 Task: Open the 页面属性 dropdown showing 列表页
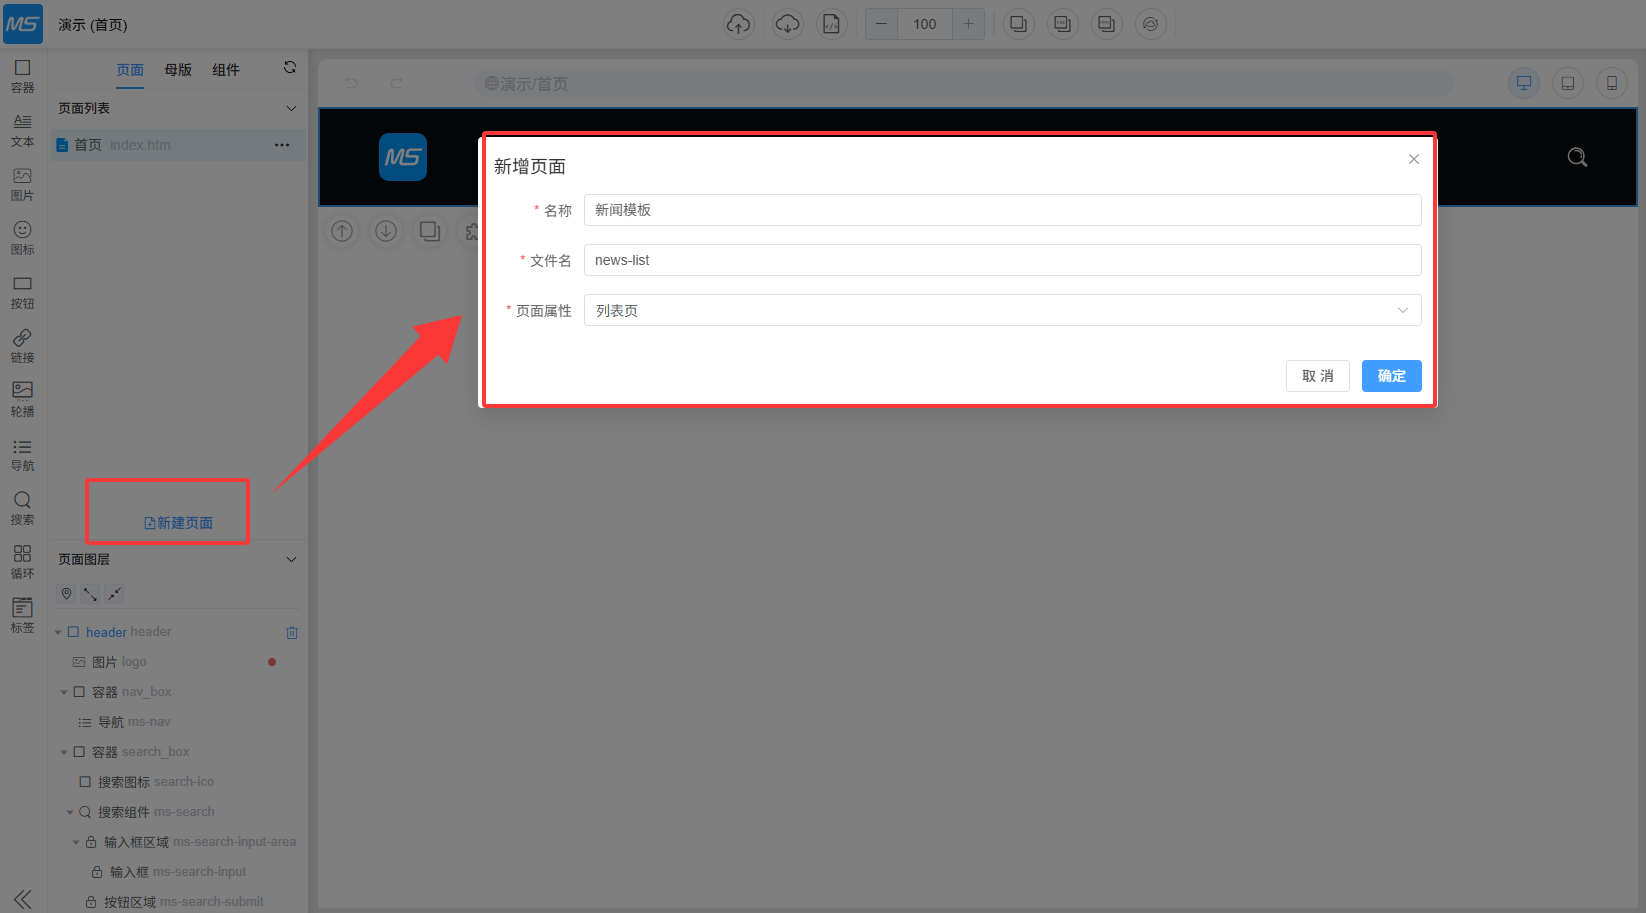[1002, 310]
